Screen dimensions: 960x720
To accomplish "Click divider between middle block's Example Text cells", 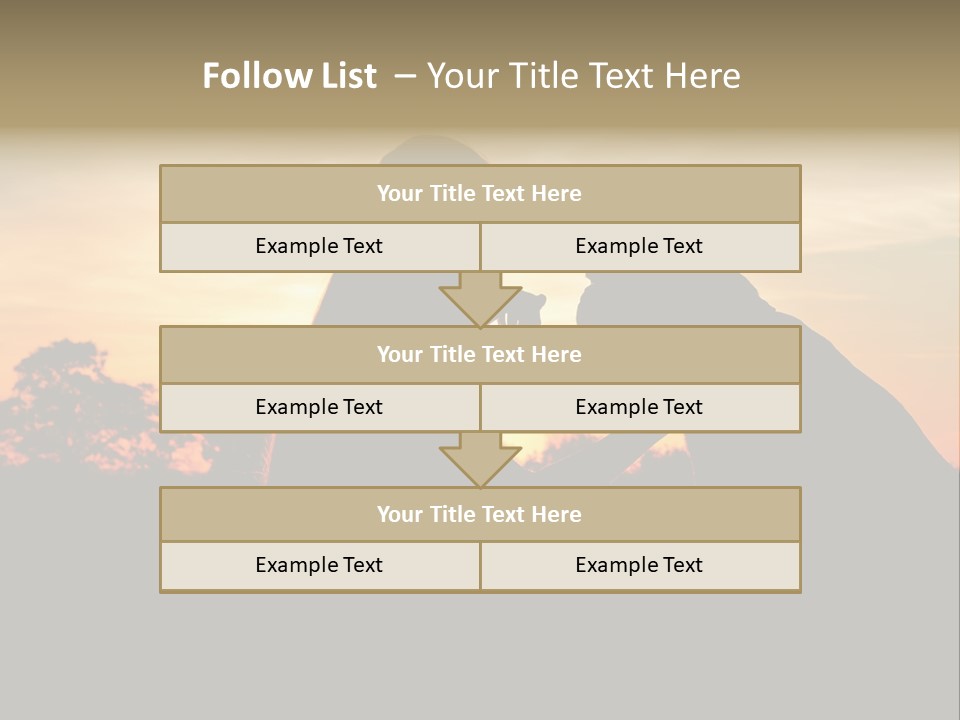I will [x=480, y=408].
